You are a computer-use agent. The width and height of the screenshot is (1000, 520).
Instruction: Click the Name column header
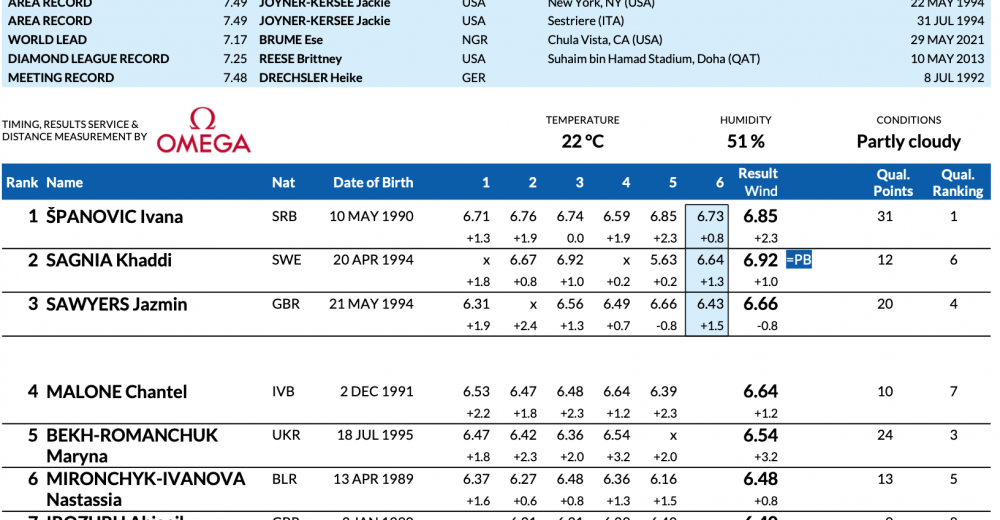point(65,183)
